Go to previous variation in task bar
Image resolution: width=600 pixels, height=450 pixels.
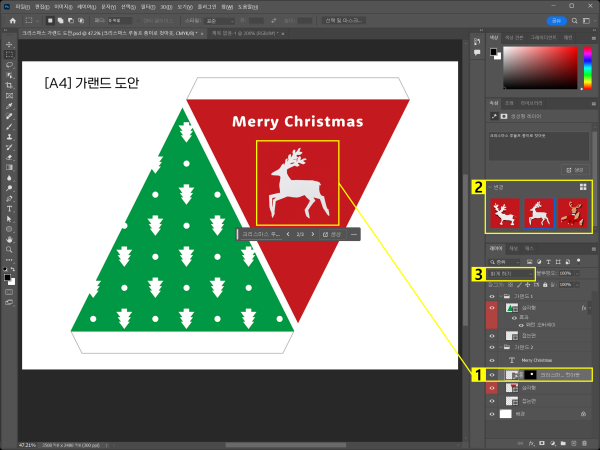(x=288, y=234)
